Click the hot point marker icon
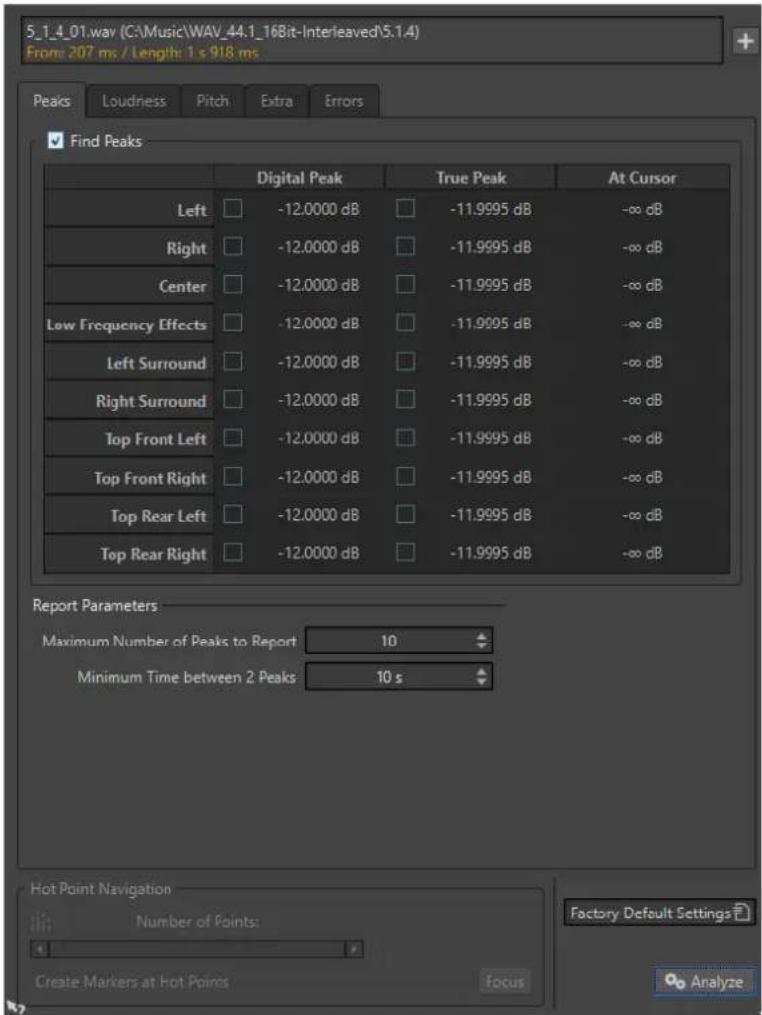Viewport: 762px width, 1015px height. point(40,922)
